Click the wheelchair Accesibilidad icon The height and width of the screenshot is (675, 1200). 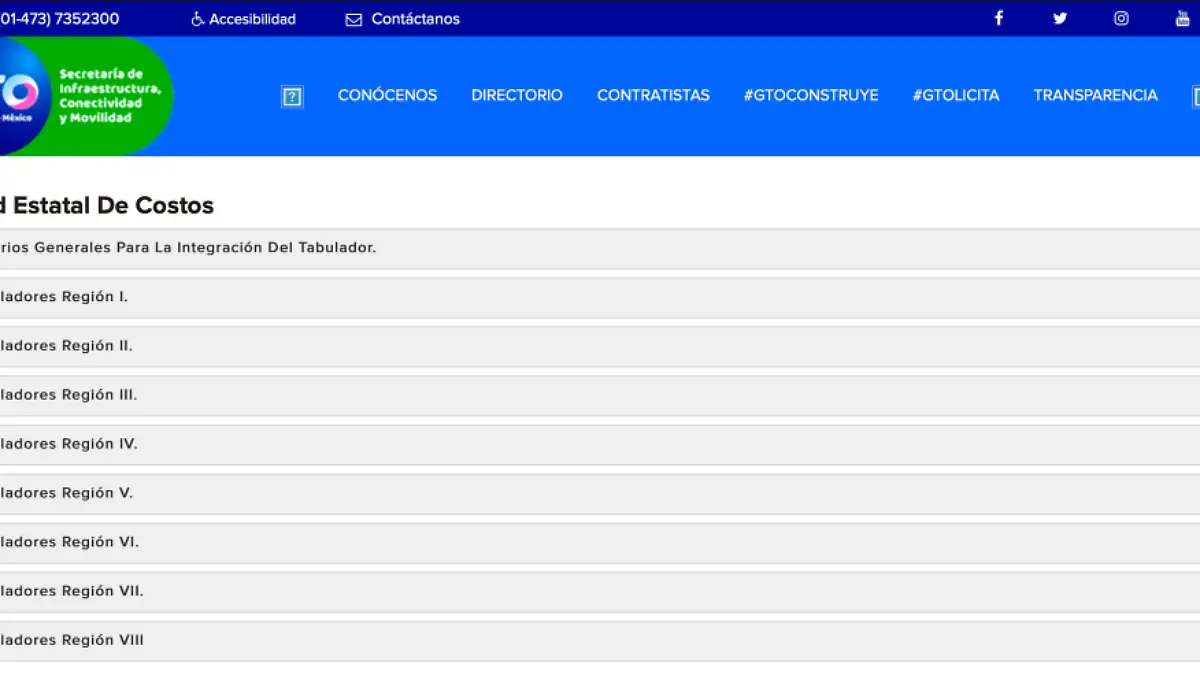[197, 19]
